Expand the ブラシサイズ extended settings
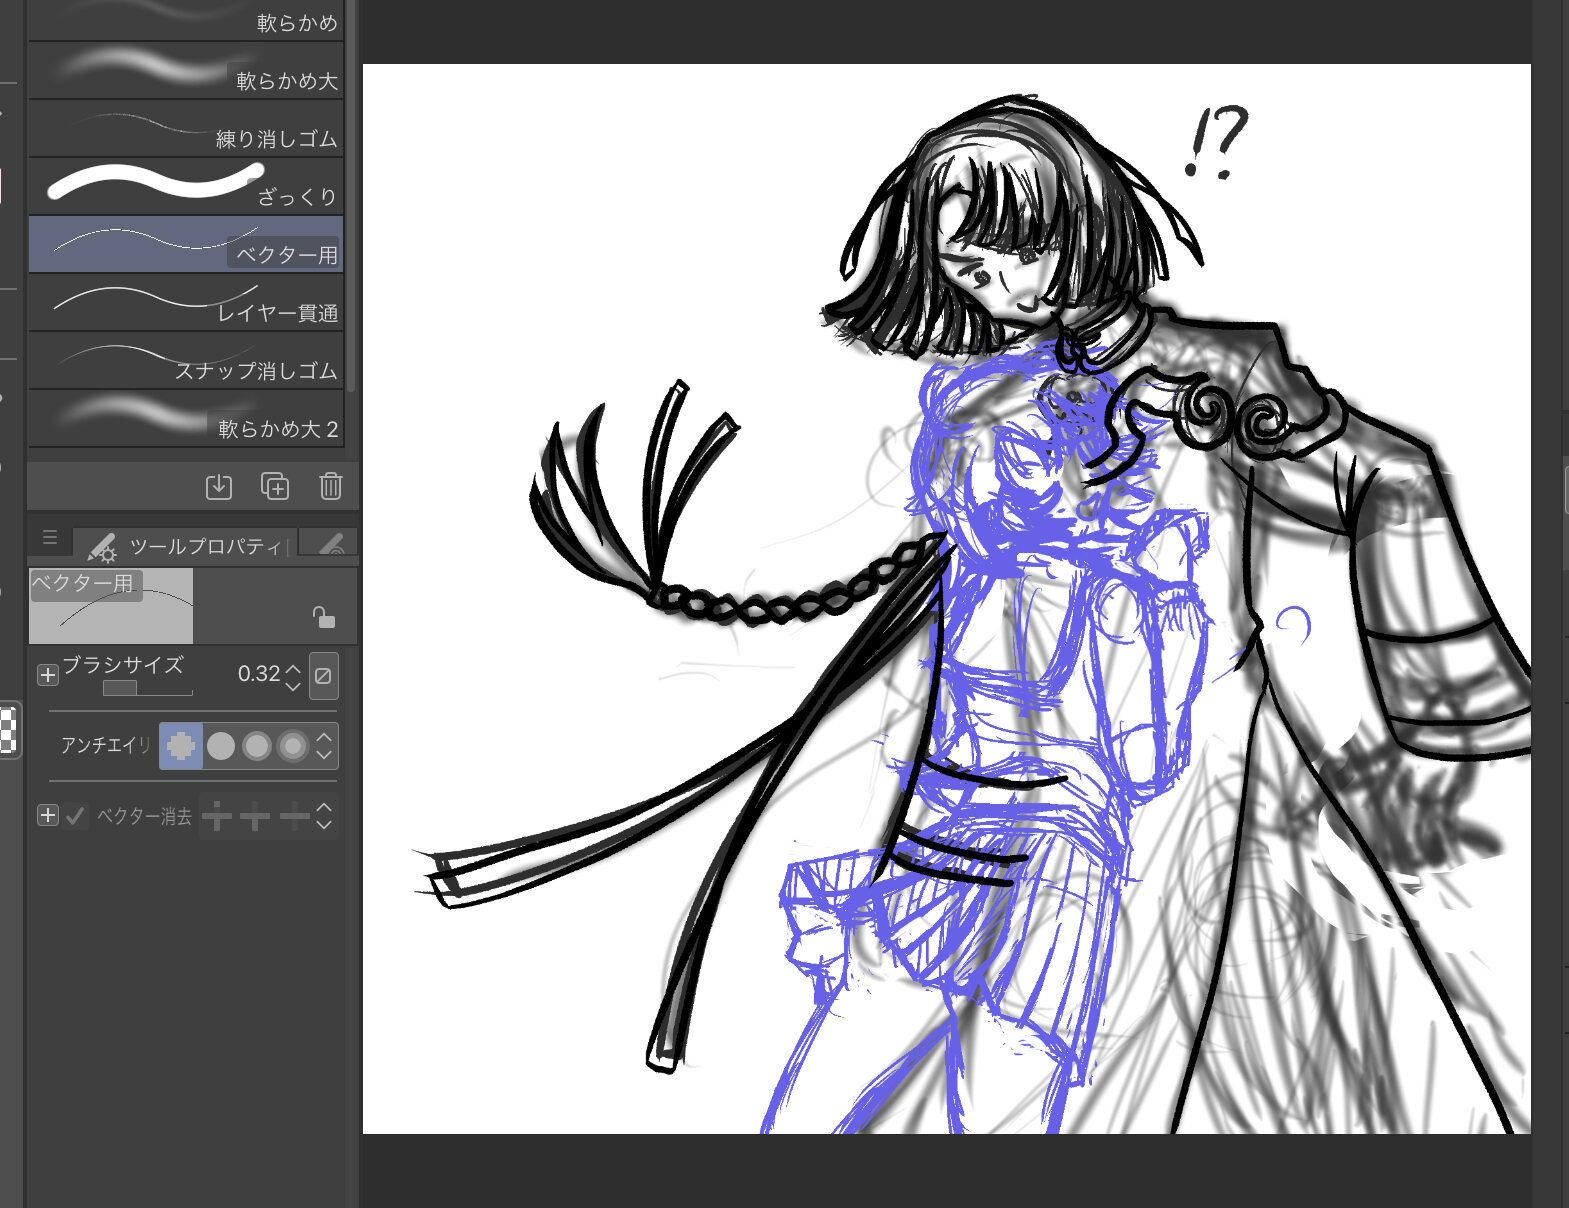The height and width of the screenshot is (1208, 1569). [47, 675]
